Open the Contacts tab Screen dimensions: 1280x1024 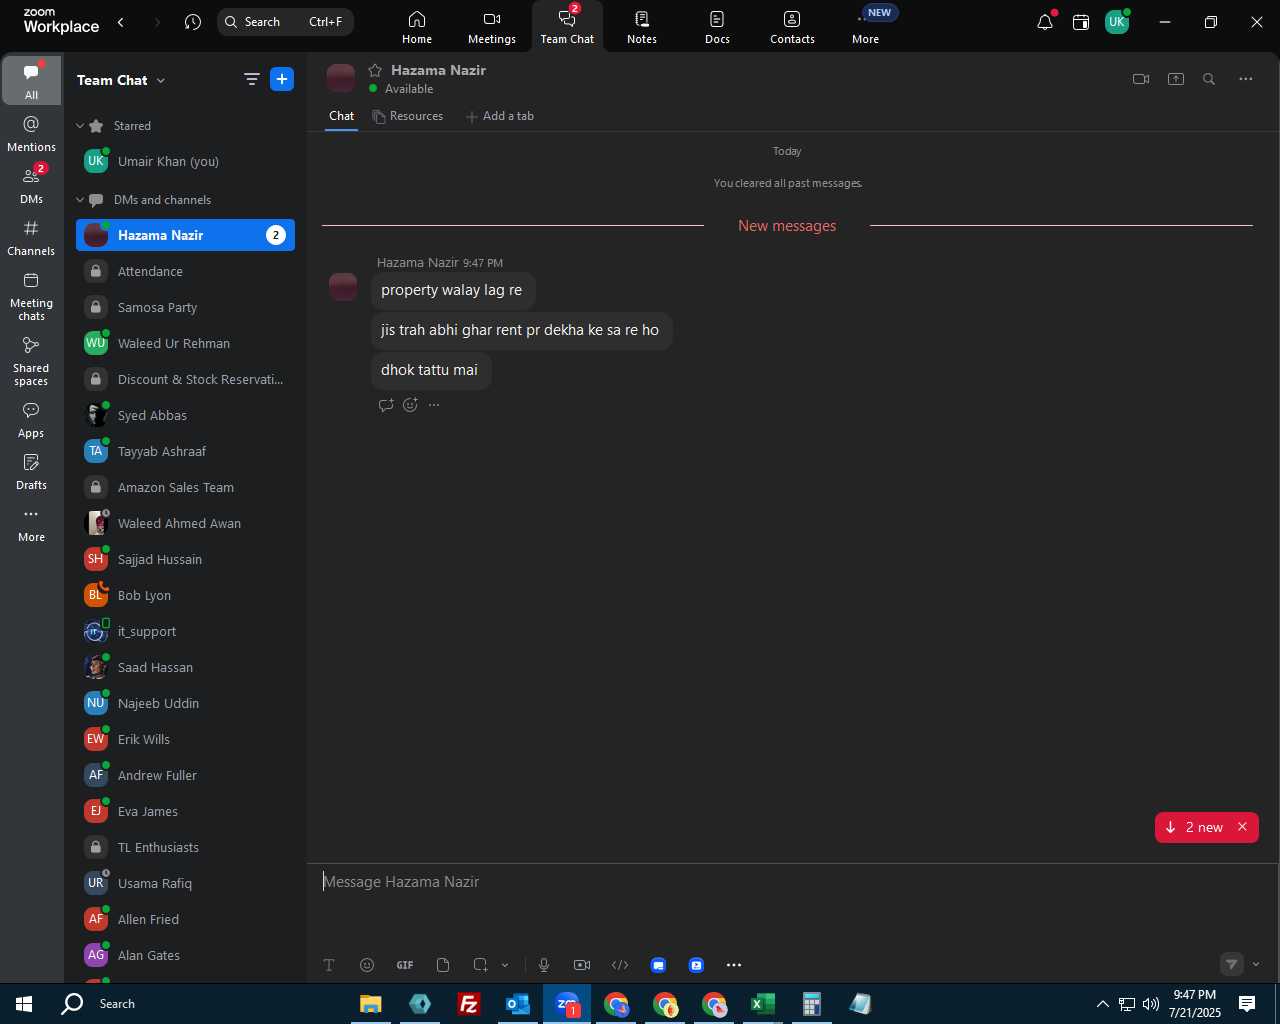(792, 27)
